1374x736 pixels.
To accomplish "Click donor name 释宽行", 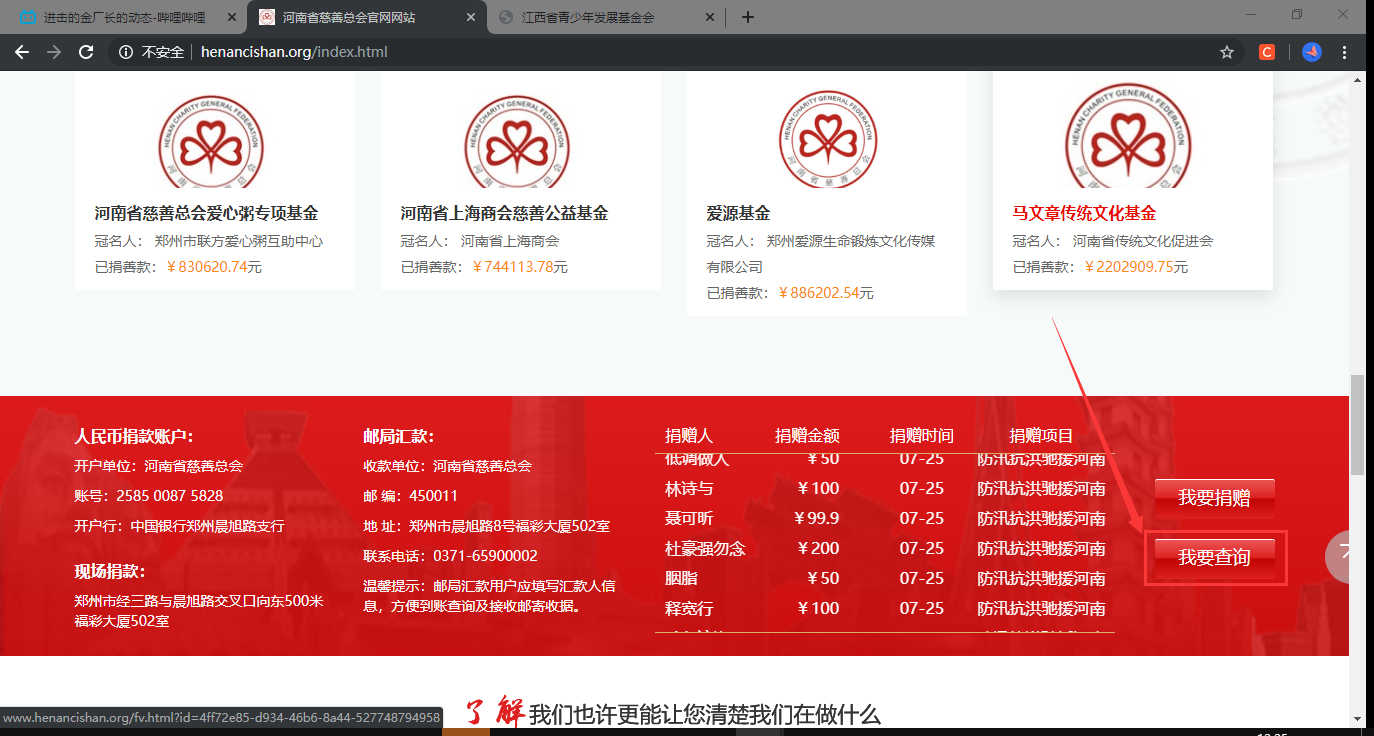I will point(689,609).
